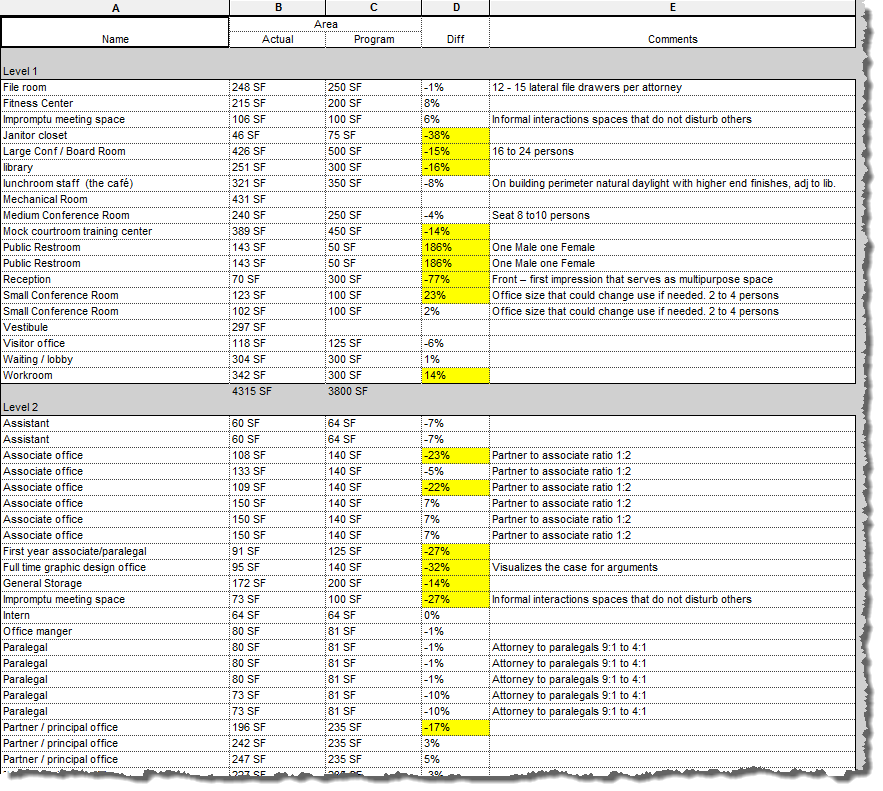The width and height of the screenshot is (883, 791).
Task: Select column header B
Action: point(278,8)
